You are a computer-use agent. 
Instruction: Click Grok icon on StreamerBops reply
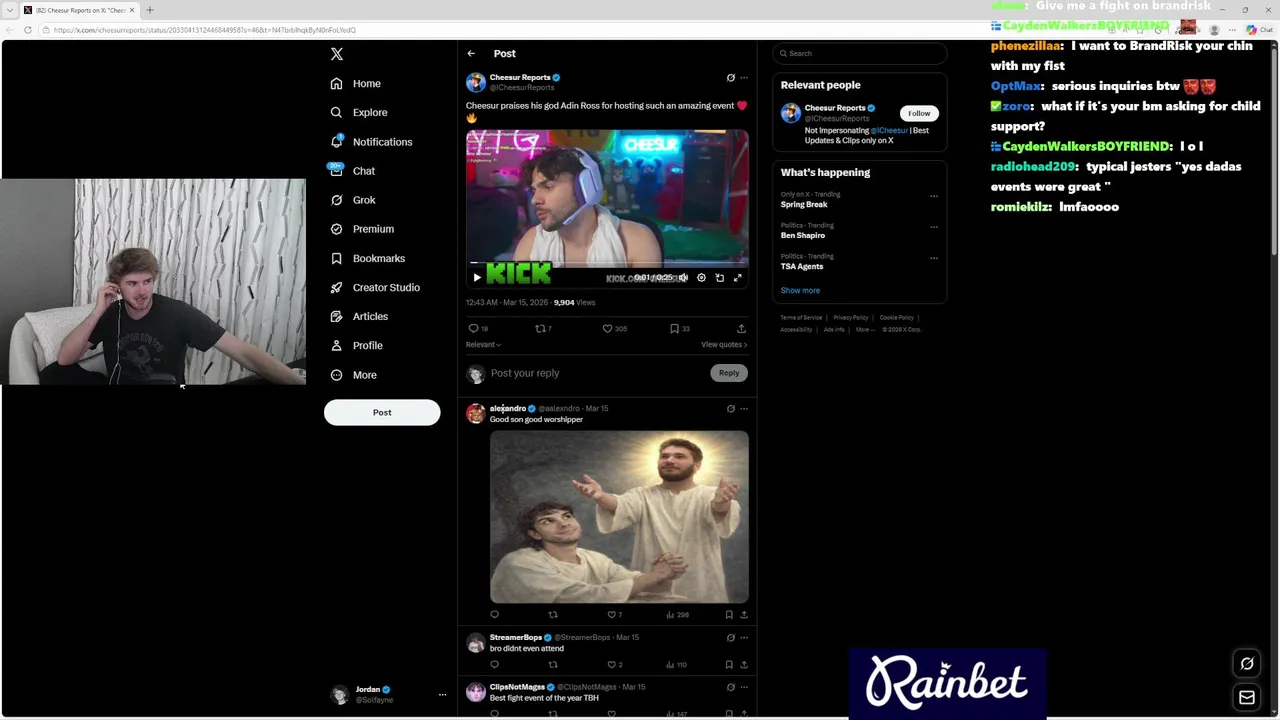730,637
